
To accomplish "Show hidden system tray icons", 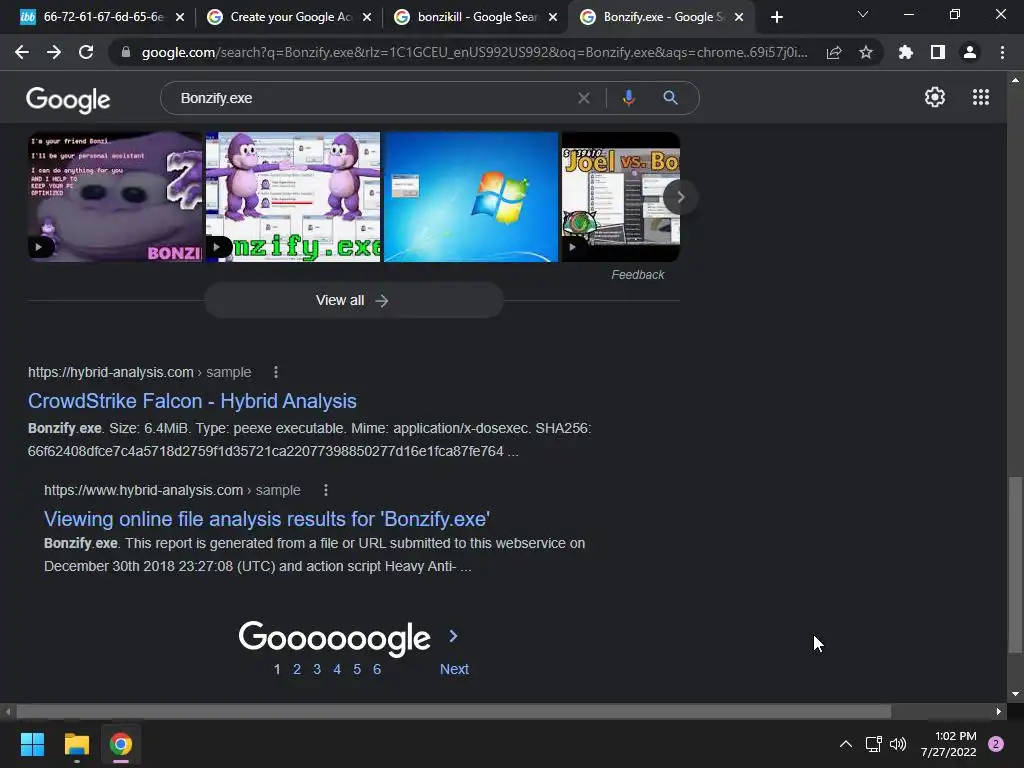I will pyautogui.click(x=846, y=744).
